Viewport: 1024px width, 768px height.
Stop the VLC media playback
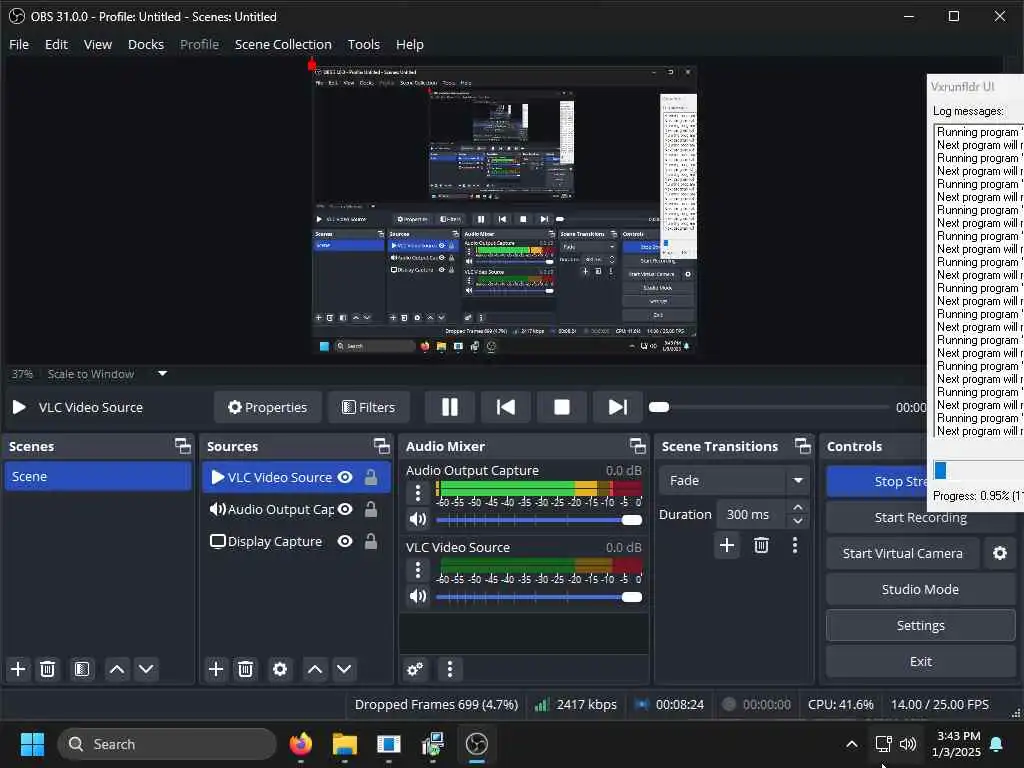[562, 408]
